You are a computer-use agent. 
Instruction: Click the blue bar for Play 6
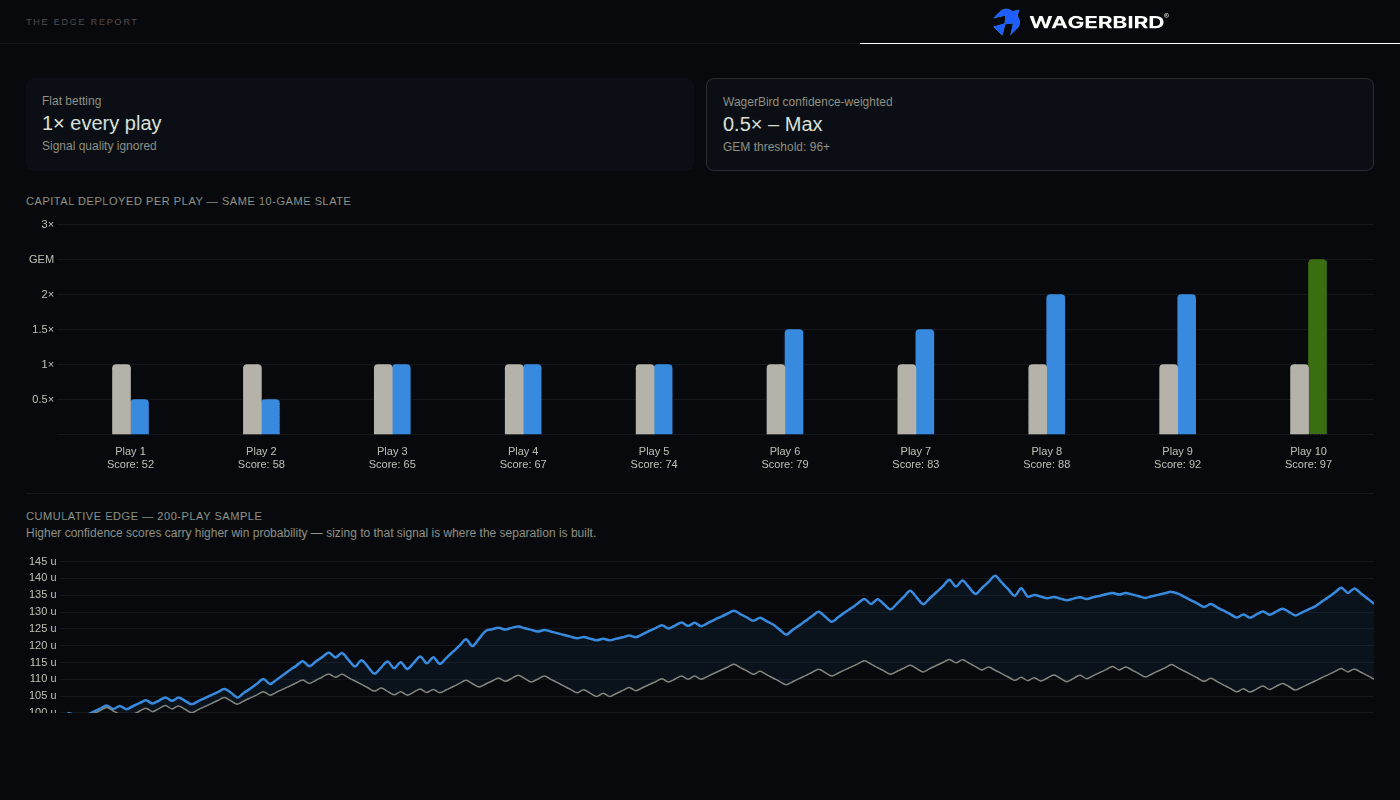(794, 381)
